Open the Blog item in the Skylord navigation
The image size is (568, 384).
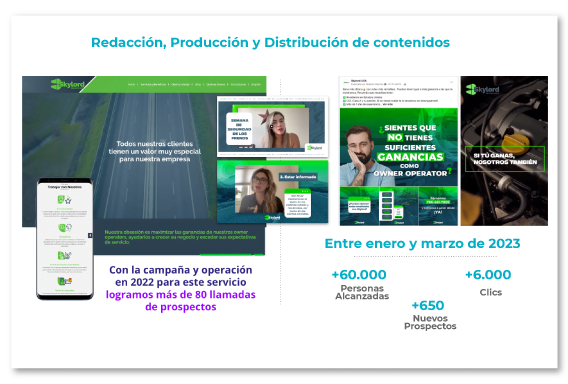[198, 84]
